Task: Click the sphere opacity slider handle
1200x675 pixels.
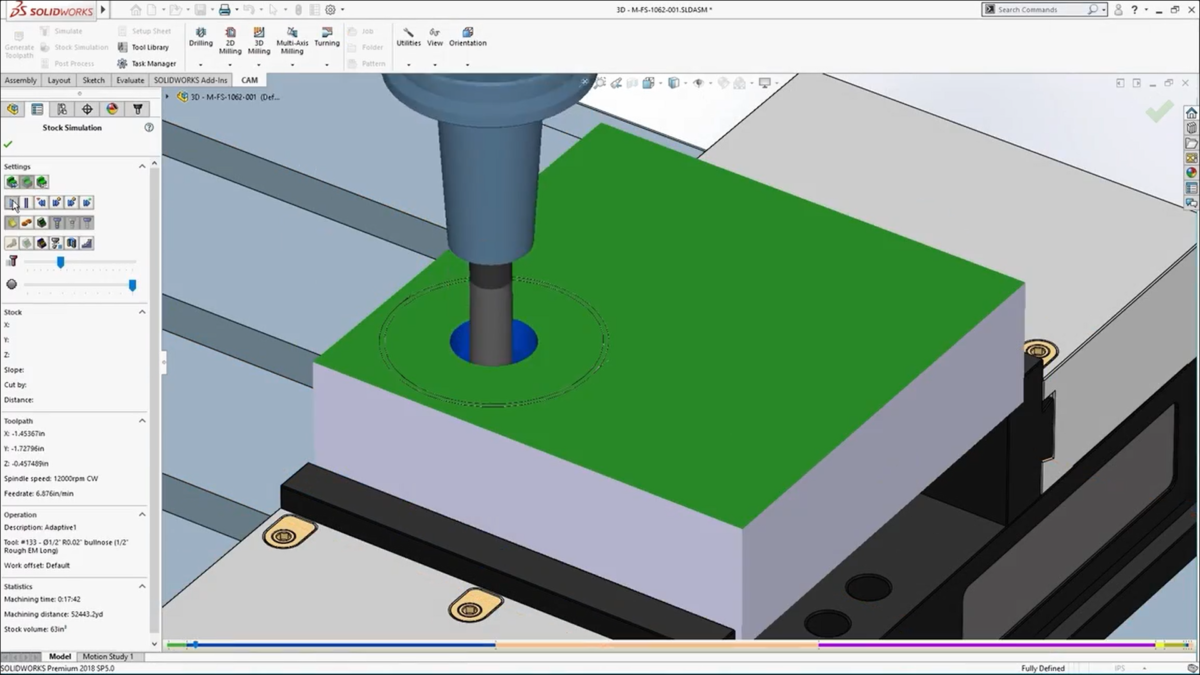Action: (132, 285)
